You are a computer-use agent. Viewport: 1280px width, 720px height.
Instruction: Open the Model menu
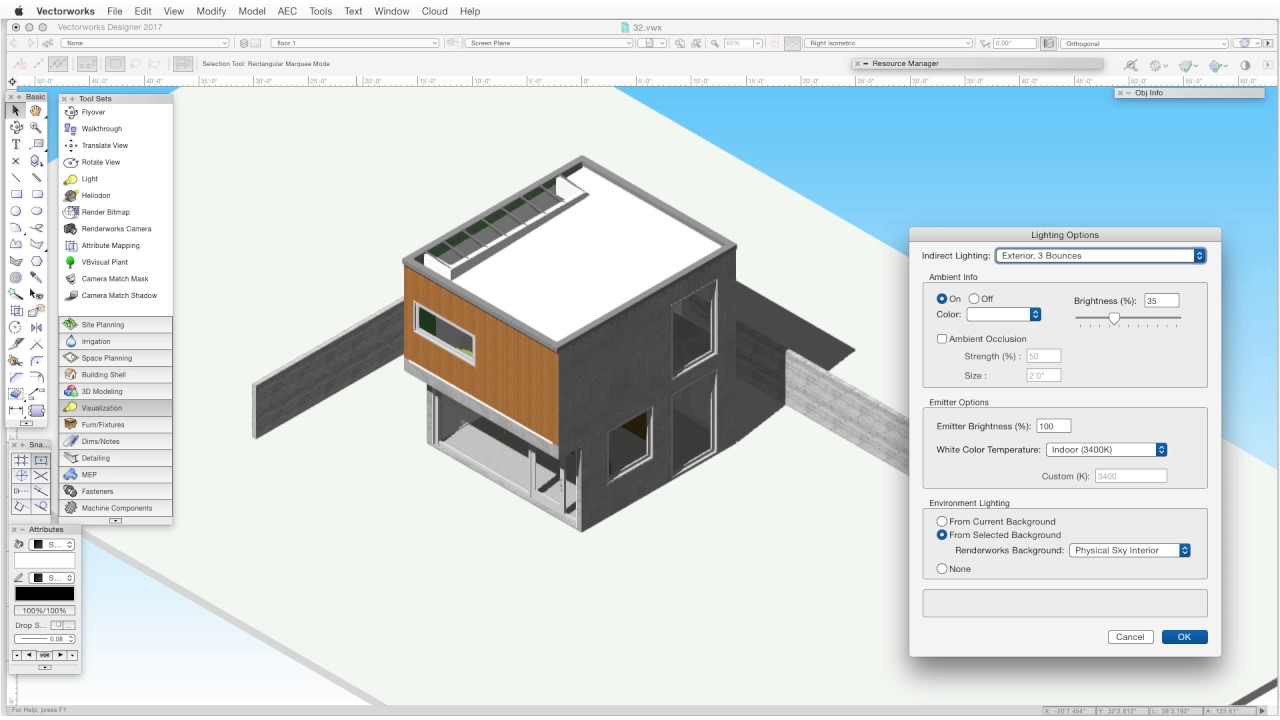coord(252,11)
